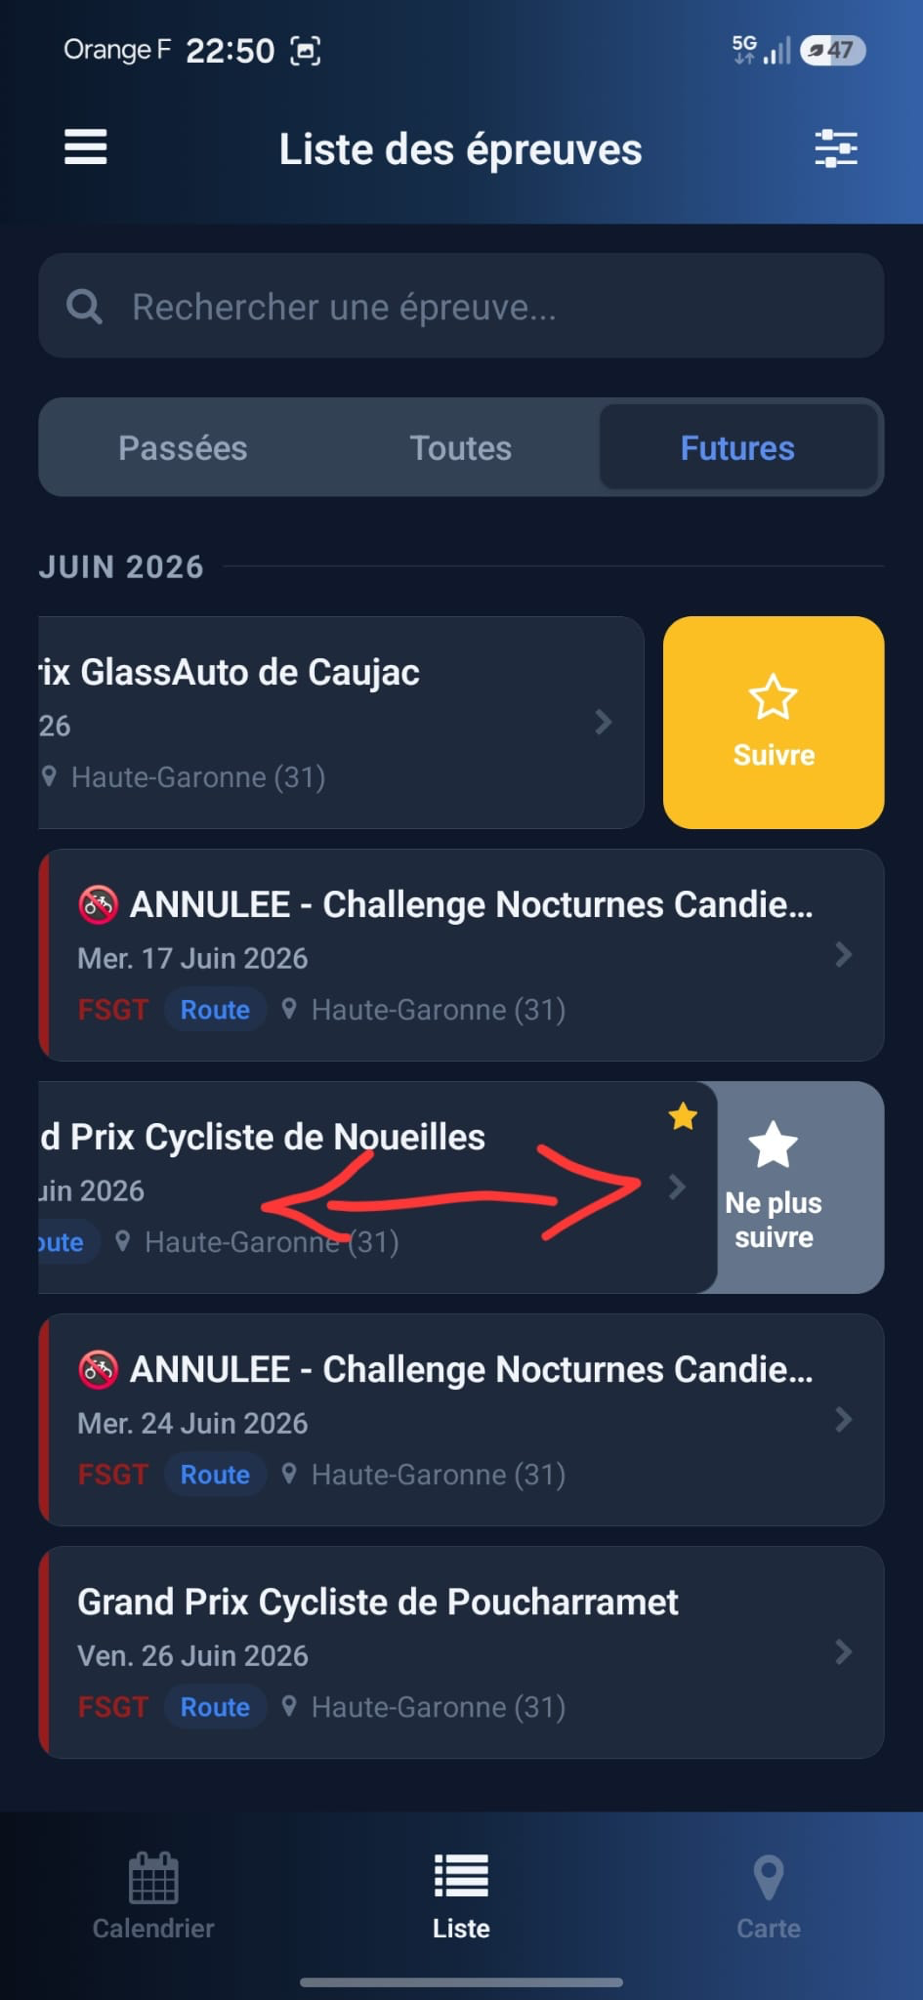Screen dimensions: 923x2000
Task: Switch to the Toutes filter
Action: coord(460,448)
